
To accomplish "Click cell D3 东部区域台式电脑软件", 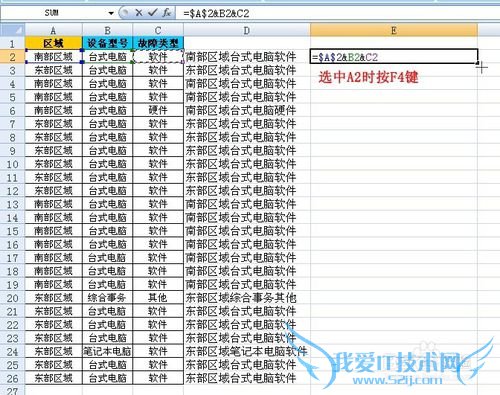I will pos(247,70).
